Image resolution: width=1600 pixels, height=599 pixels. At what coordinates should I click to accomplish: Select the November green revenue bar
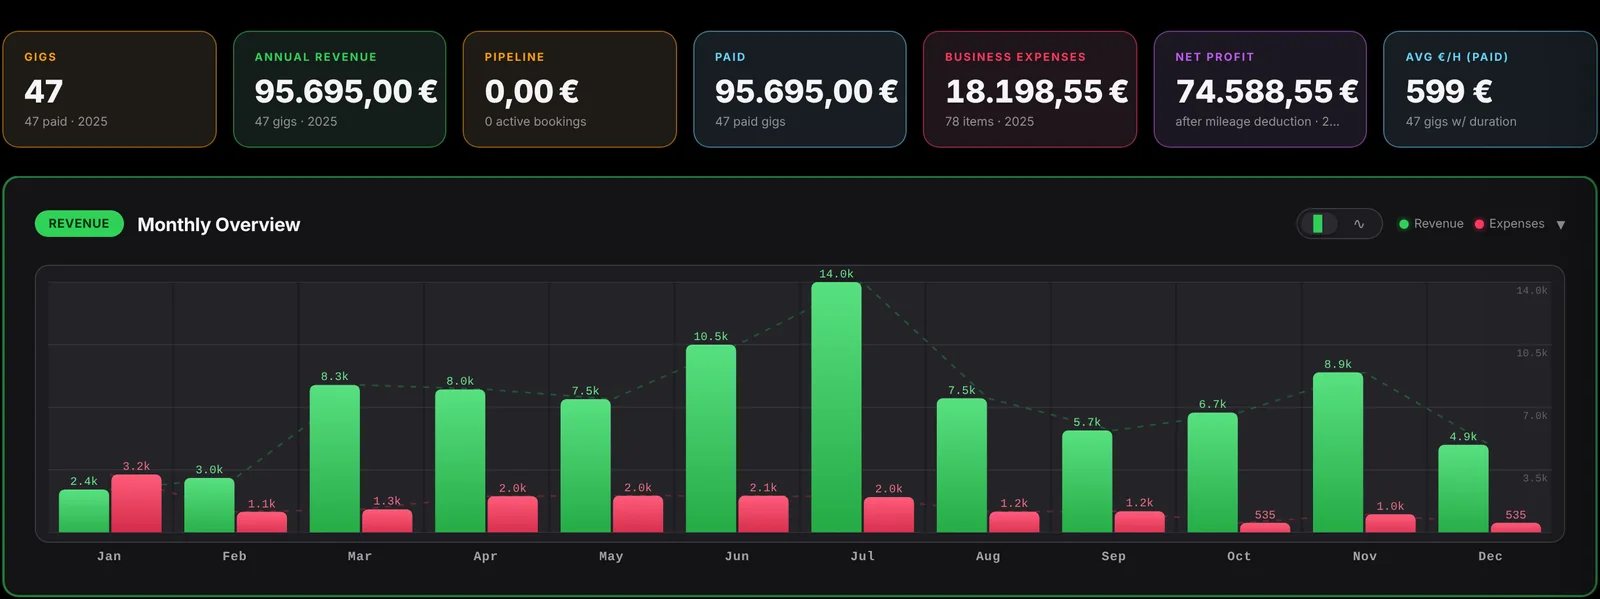pos(1338,452)
